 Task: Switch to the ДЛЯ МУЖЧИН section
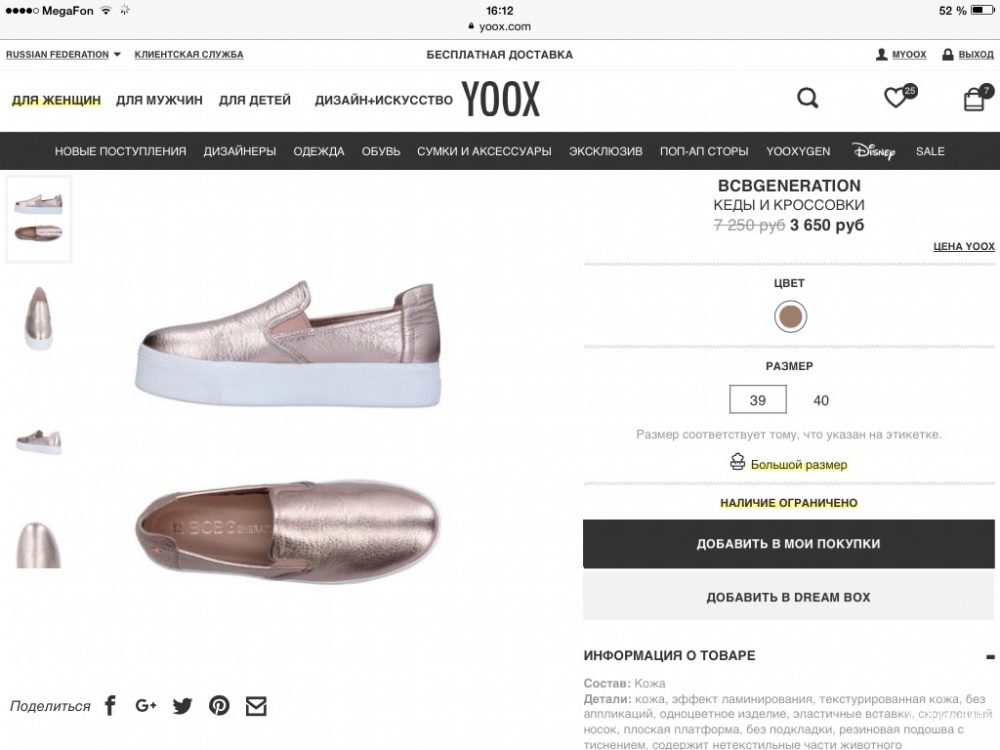pos(160,100)
